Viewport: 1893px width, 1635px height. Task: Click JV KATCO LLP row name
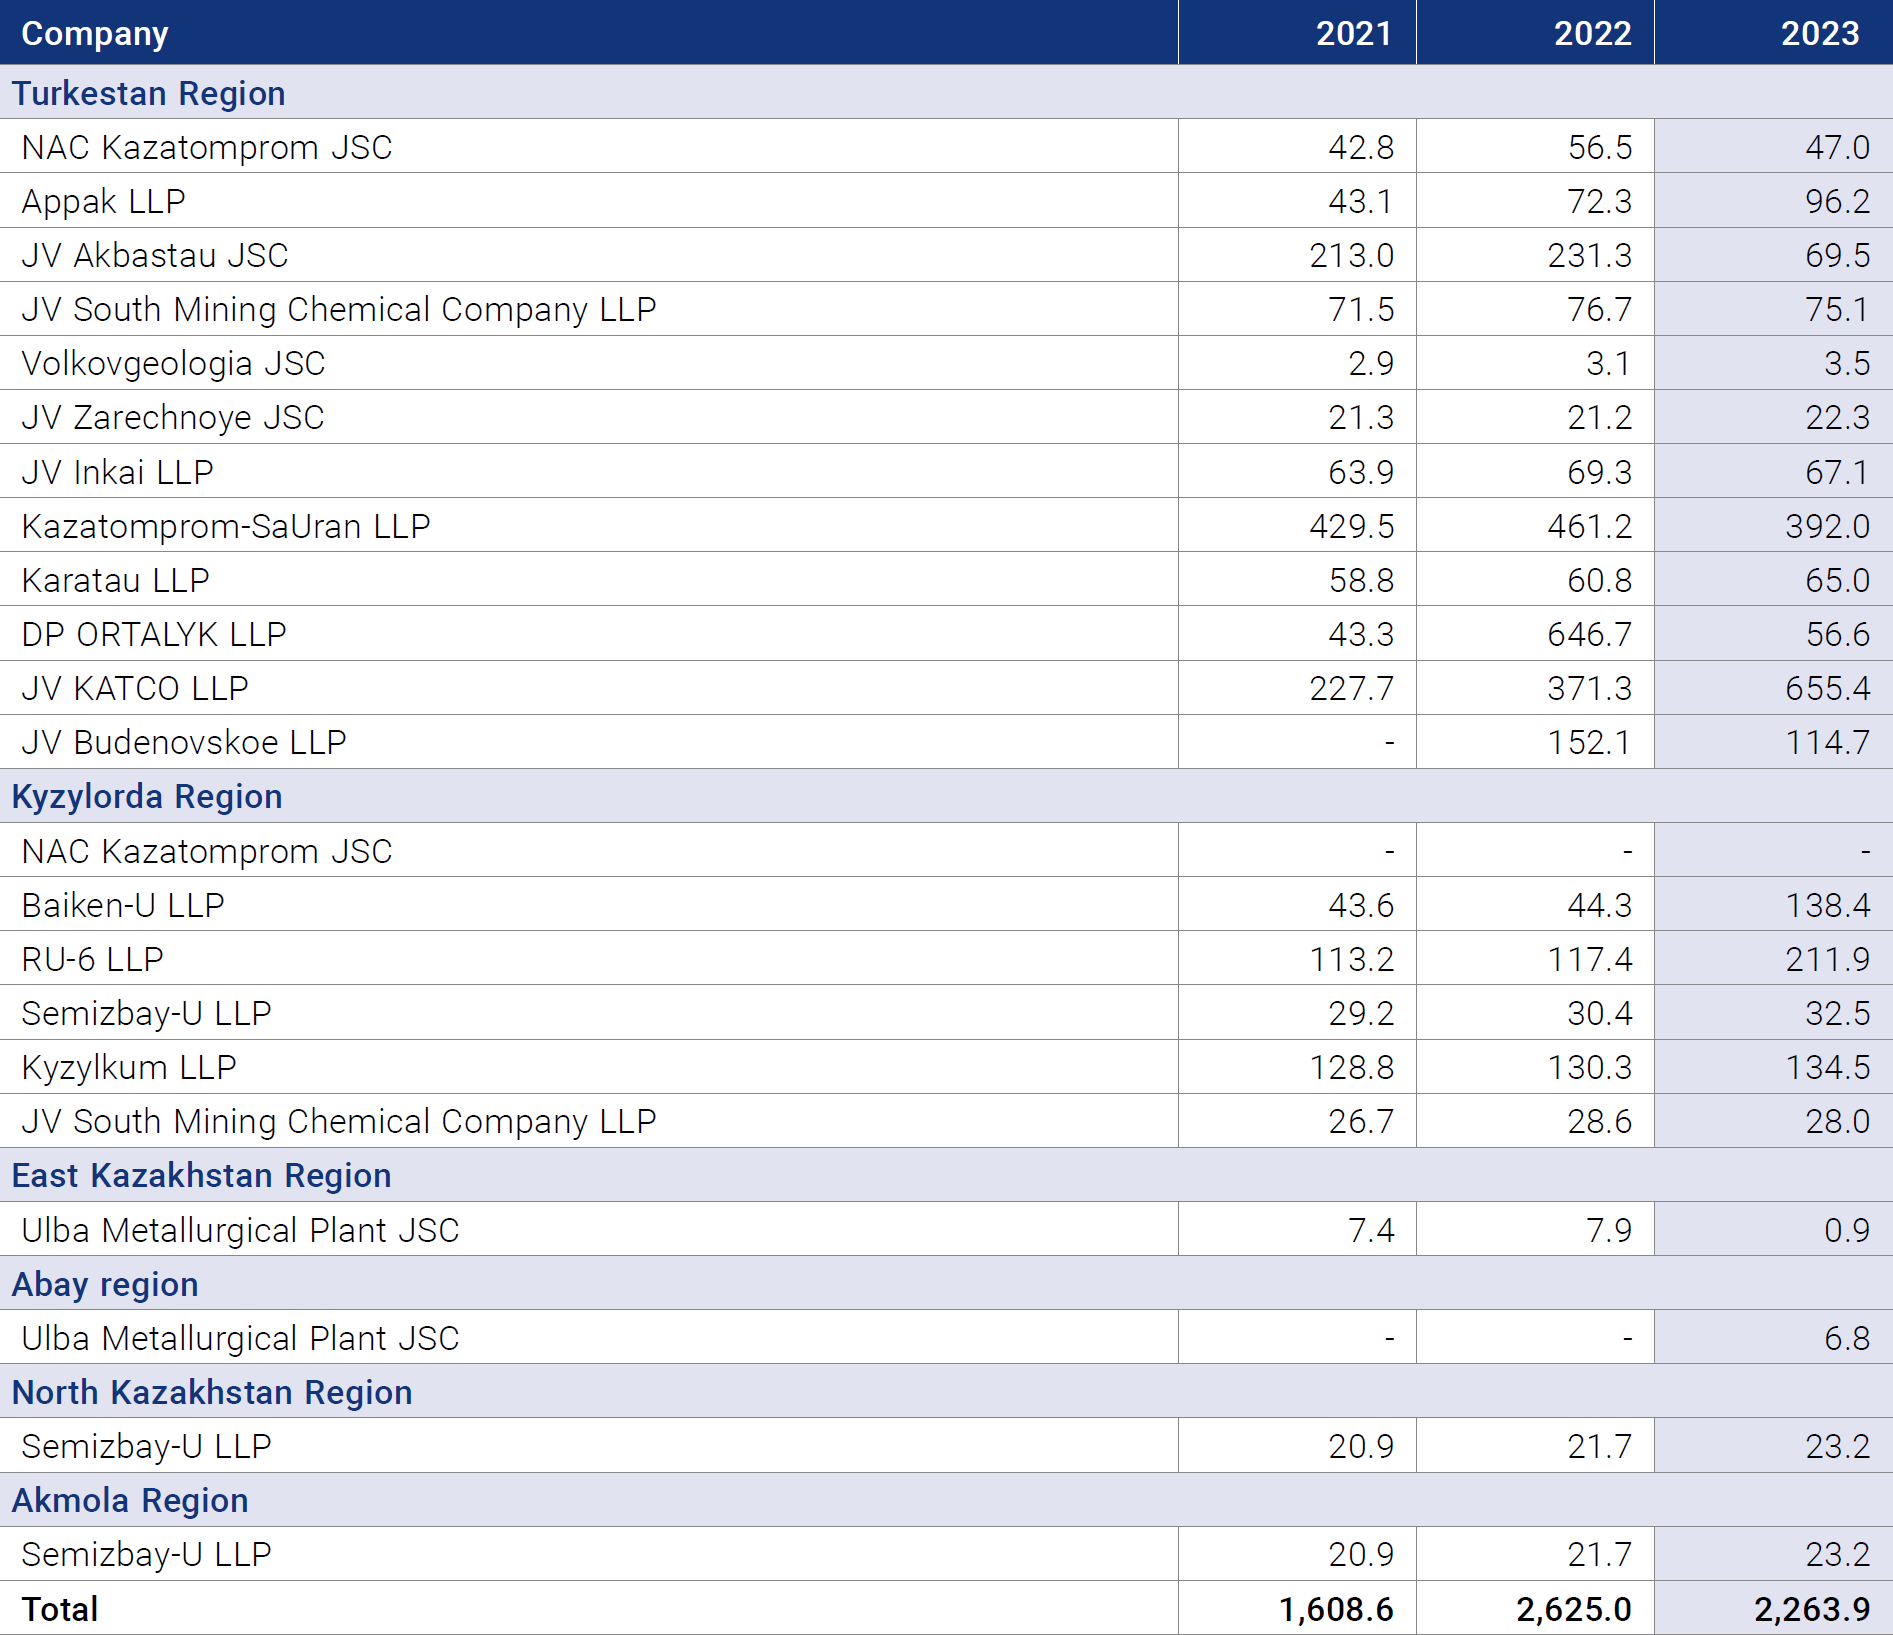pyautogui.click(x=135, y=688)
